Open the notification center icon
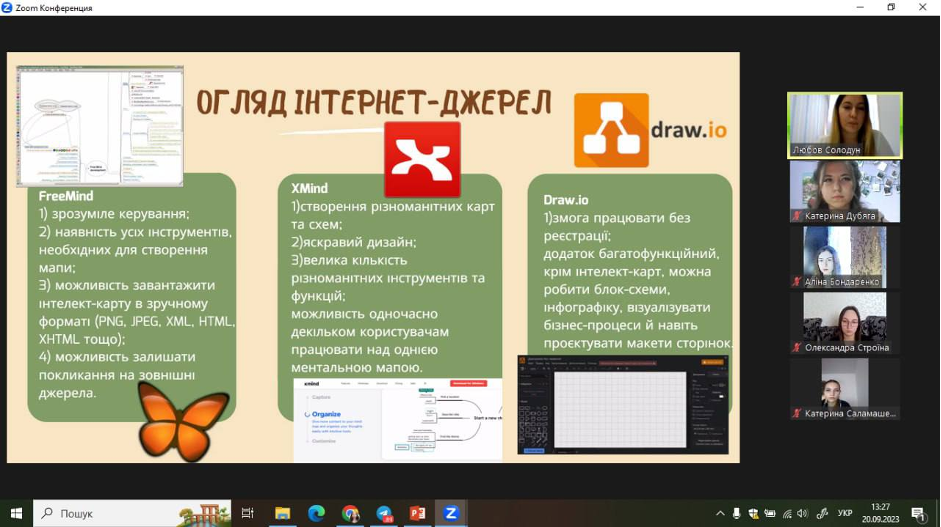The image size is (941, 527). (917, 513)
